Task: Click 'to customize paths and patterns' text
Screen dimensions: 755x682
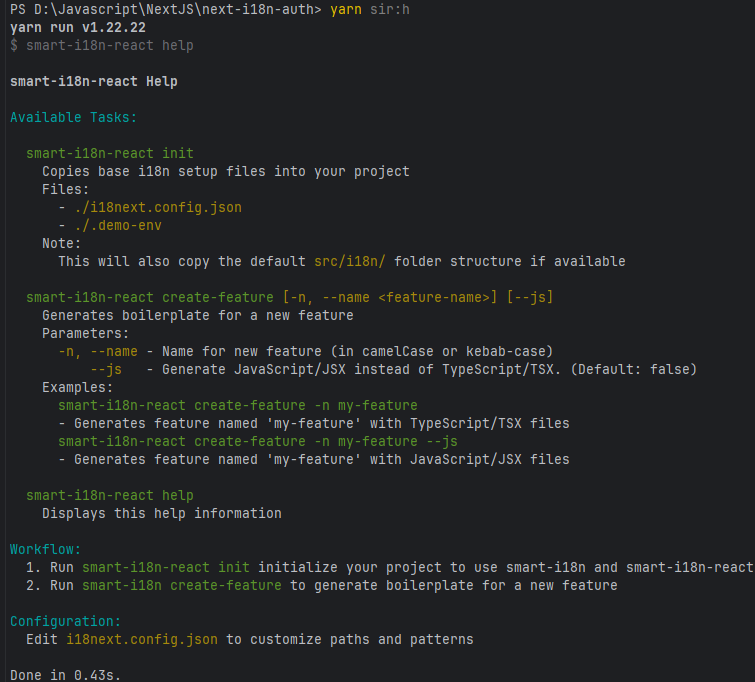Action: pyautogui.click(x=350, y=640)
